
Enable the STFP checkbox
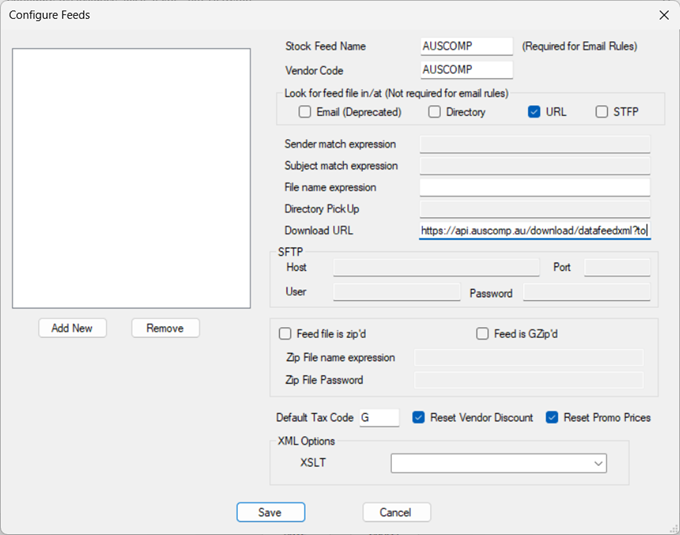[x=602, y=112]
